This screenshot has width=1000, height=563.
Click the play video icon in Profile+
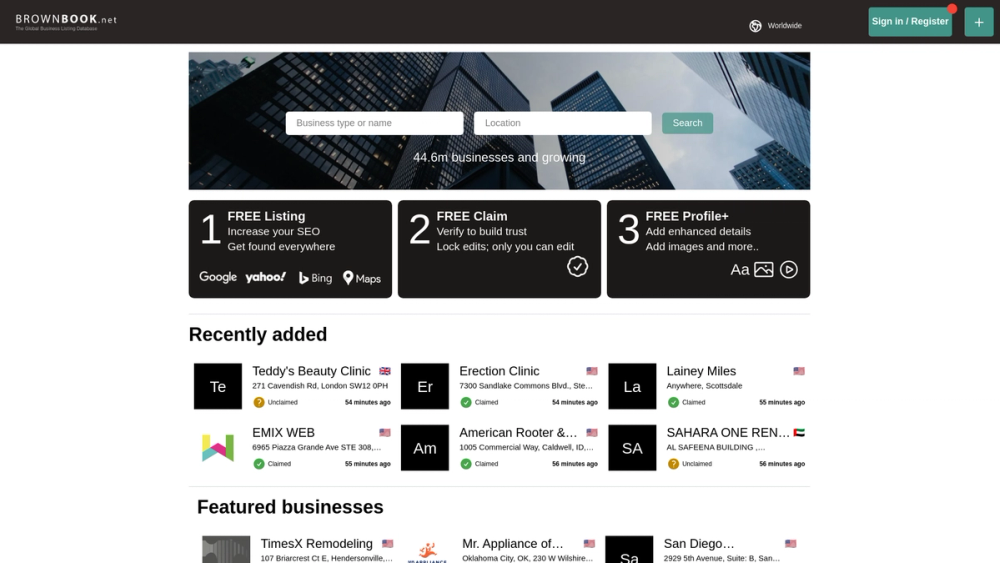click(788, 270)
